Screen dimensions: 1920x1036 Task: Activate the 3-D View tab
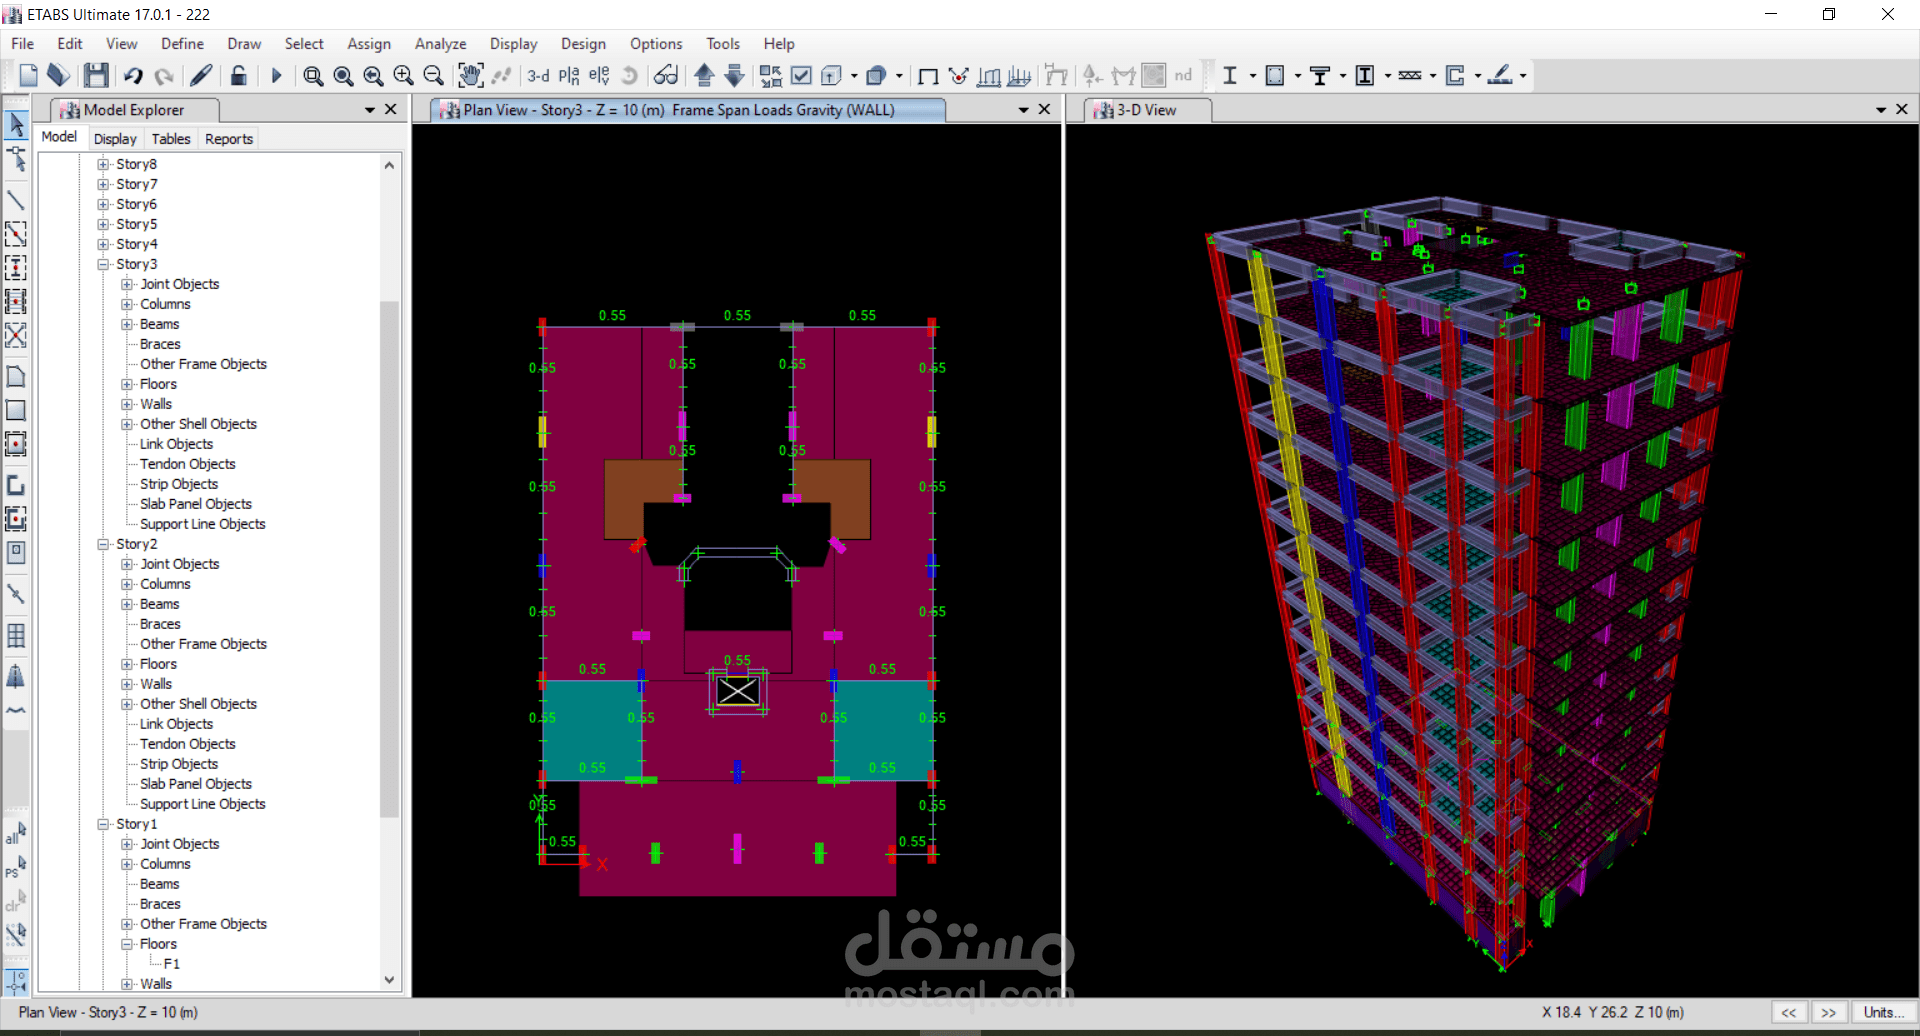pos(1148,110)
